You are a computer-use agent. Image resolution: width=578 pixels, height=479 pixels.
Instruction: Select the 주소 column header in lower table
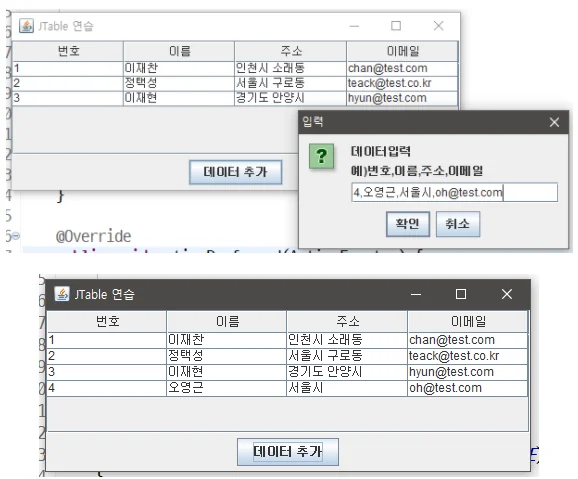tap(347, 321)
